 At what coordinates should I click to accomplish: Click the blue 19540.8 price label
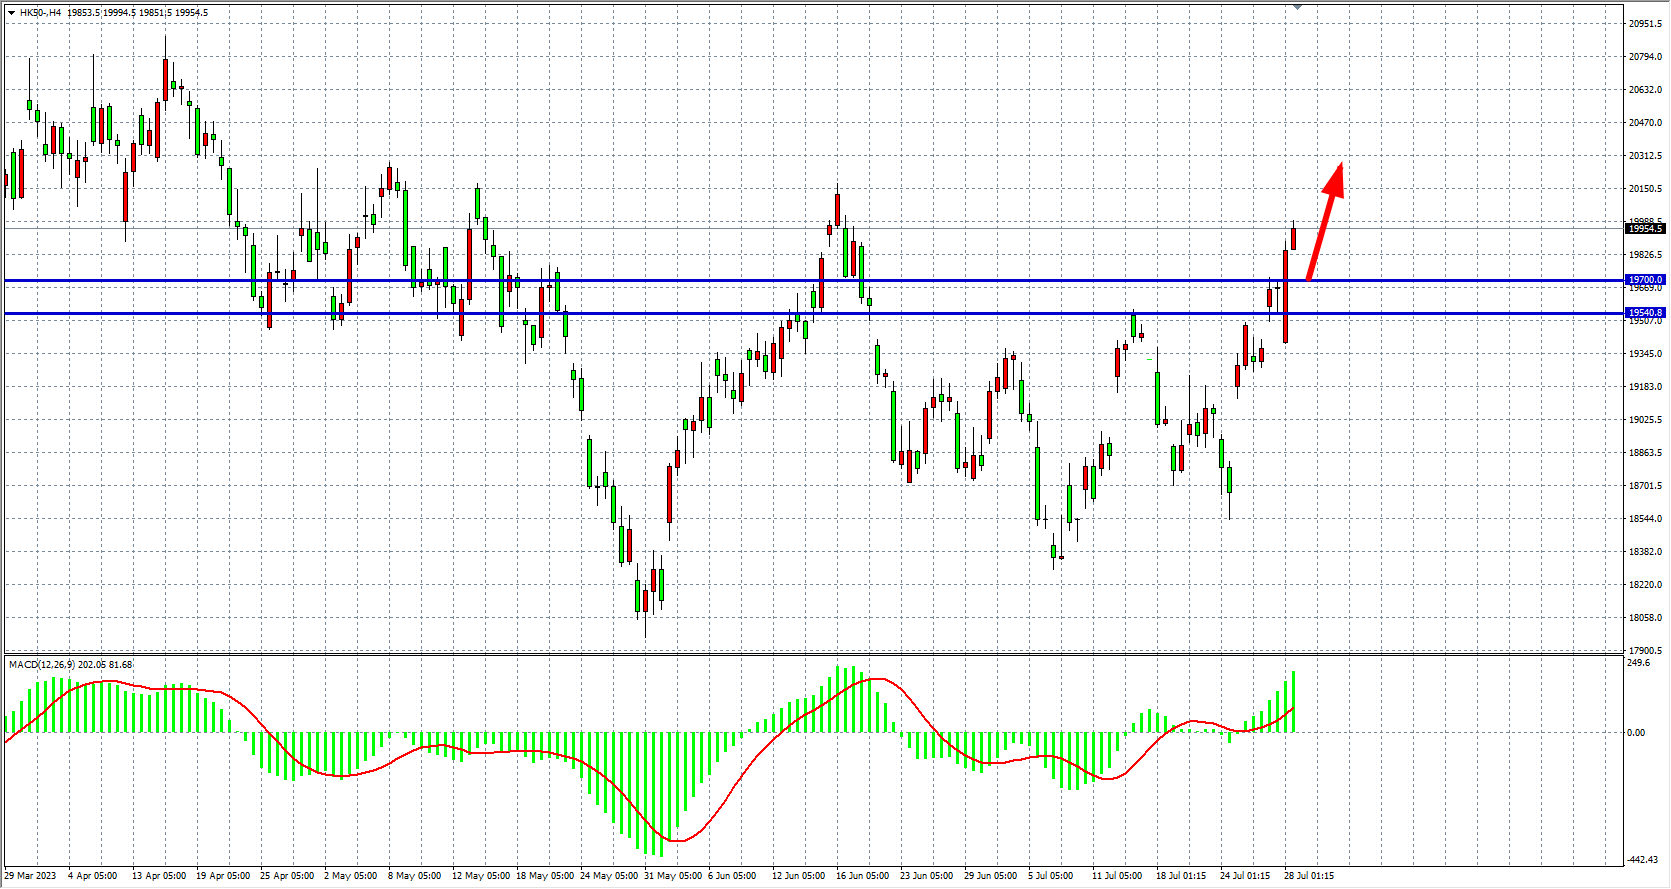point(1644,313)
